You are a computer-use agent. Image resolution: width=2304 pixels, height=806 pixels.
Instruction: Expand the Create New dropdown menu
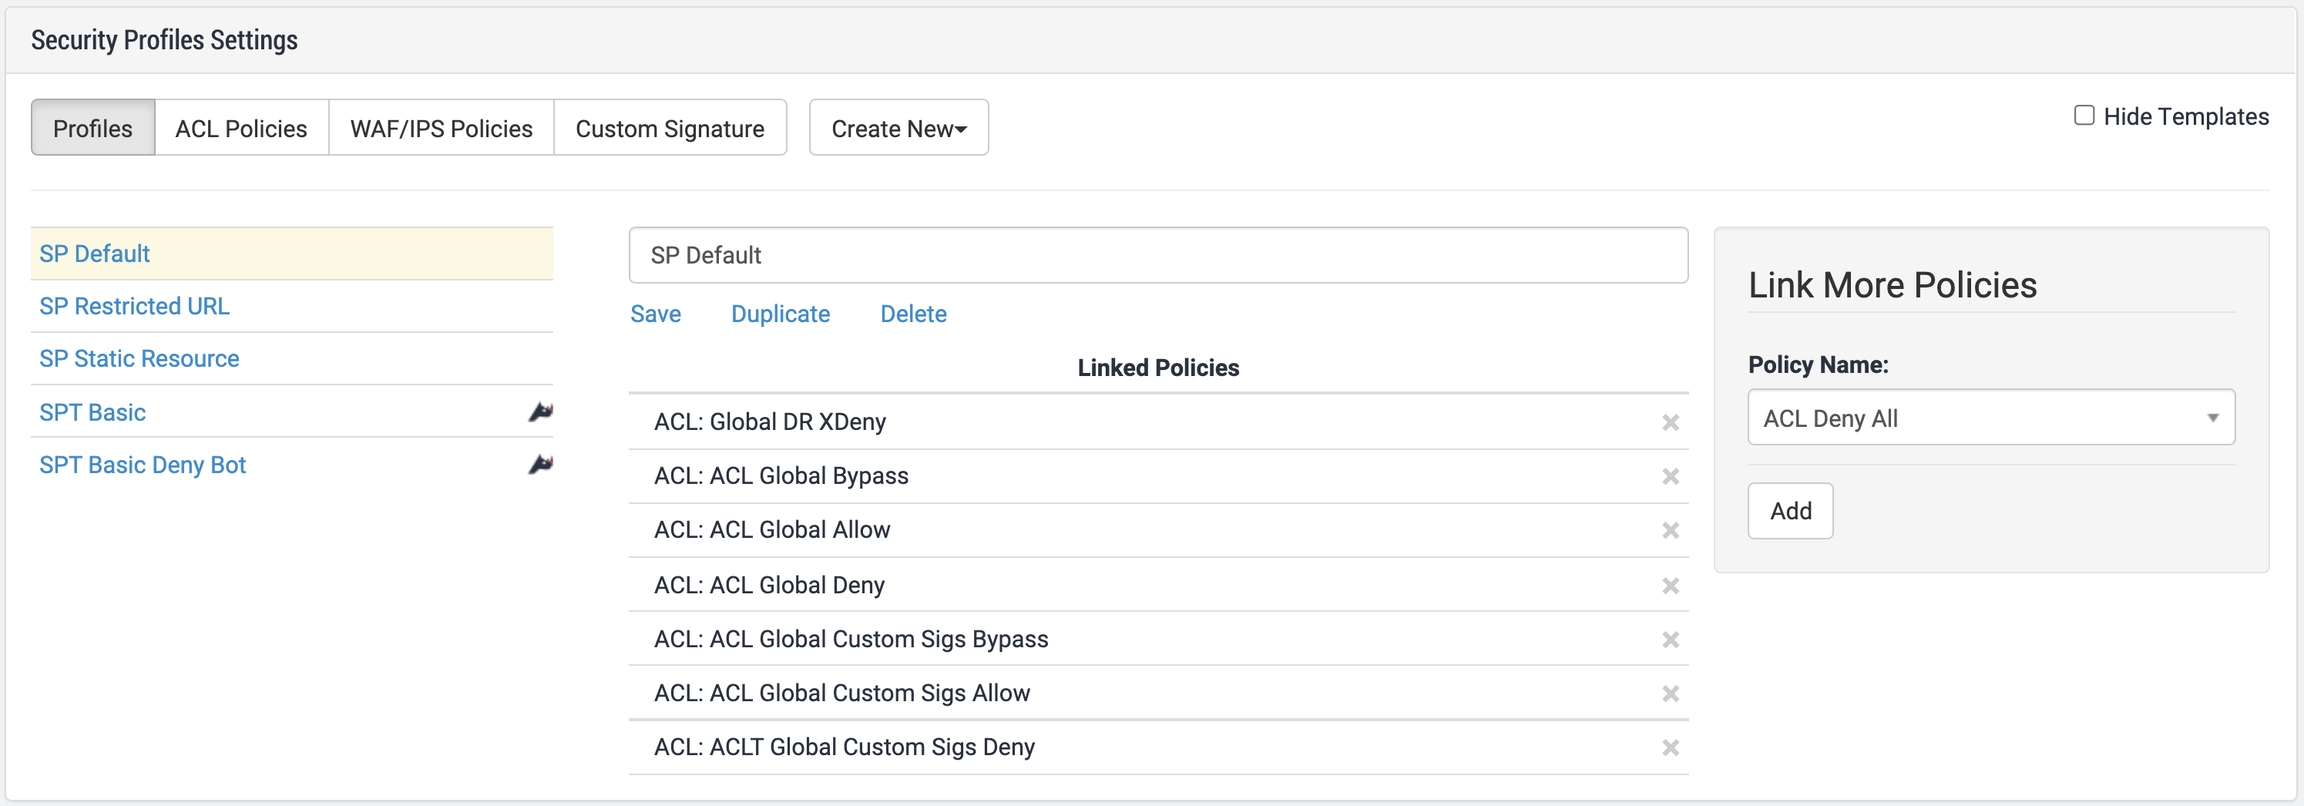coord(898,128)
